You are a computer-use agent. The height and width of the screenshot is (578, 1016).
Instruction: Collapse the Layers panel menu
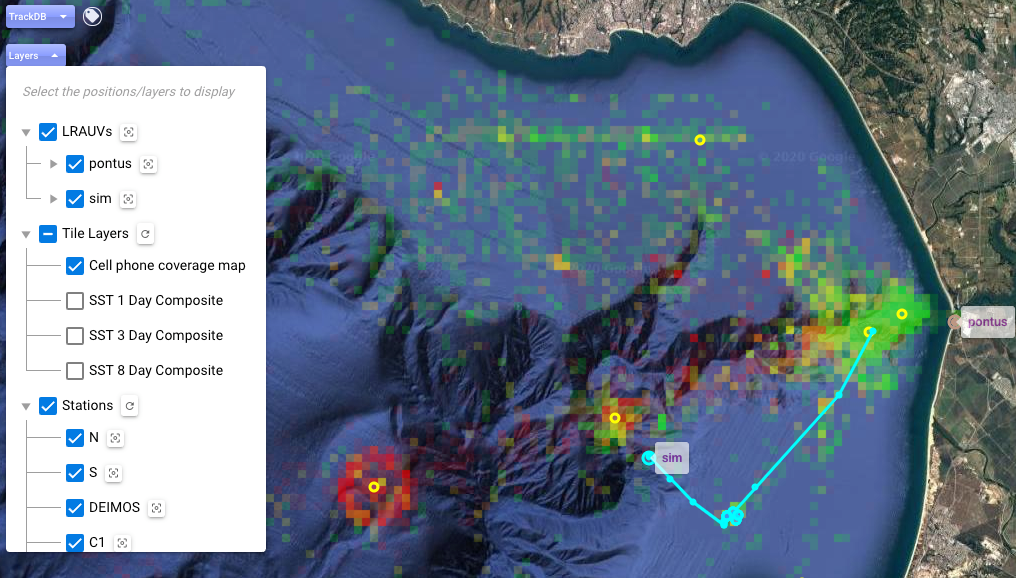(36, 56)
